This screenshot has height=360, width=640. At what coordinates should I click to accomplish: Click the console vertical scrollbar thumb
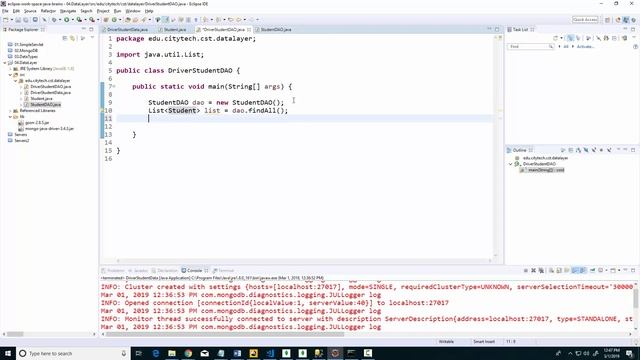[636, 300]
